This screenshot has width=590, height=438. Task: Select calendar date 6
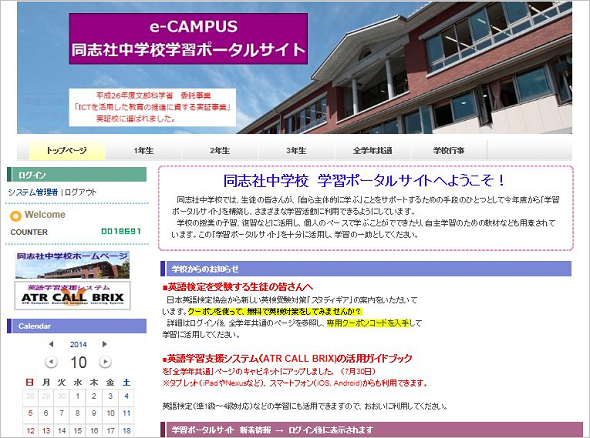[x=46, y=413]
